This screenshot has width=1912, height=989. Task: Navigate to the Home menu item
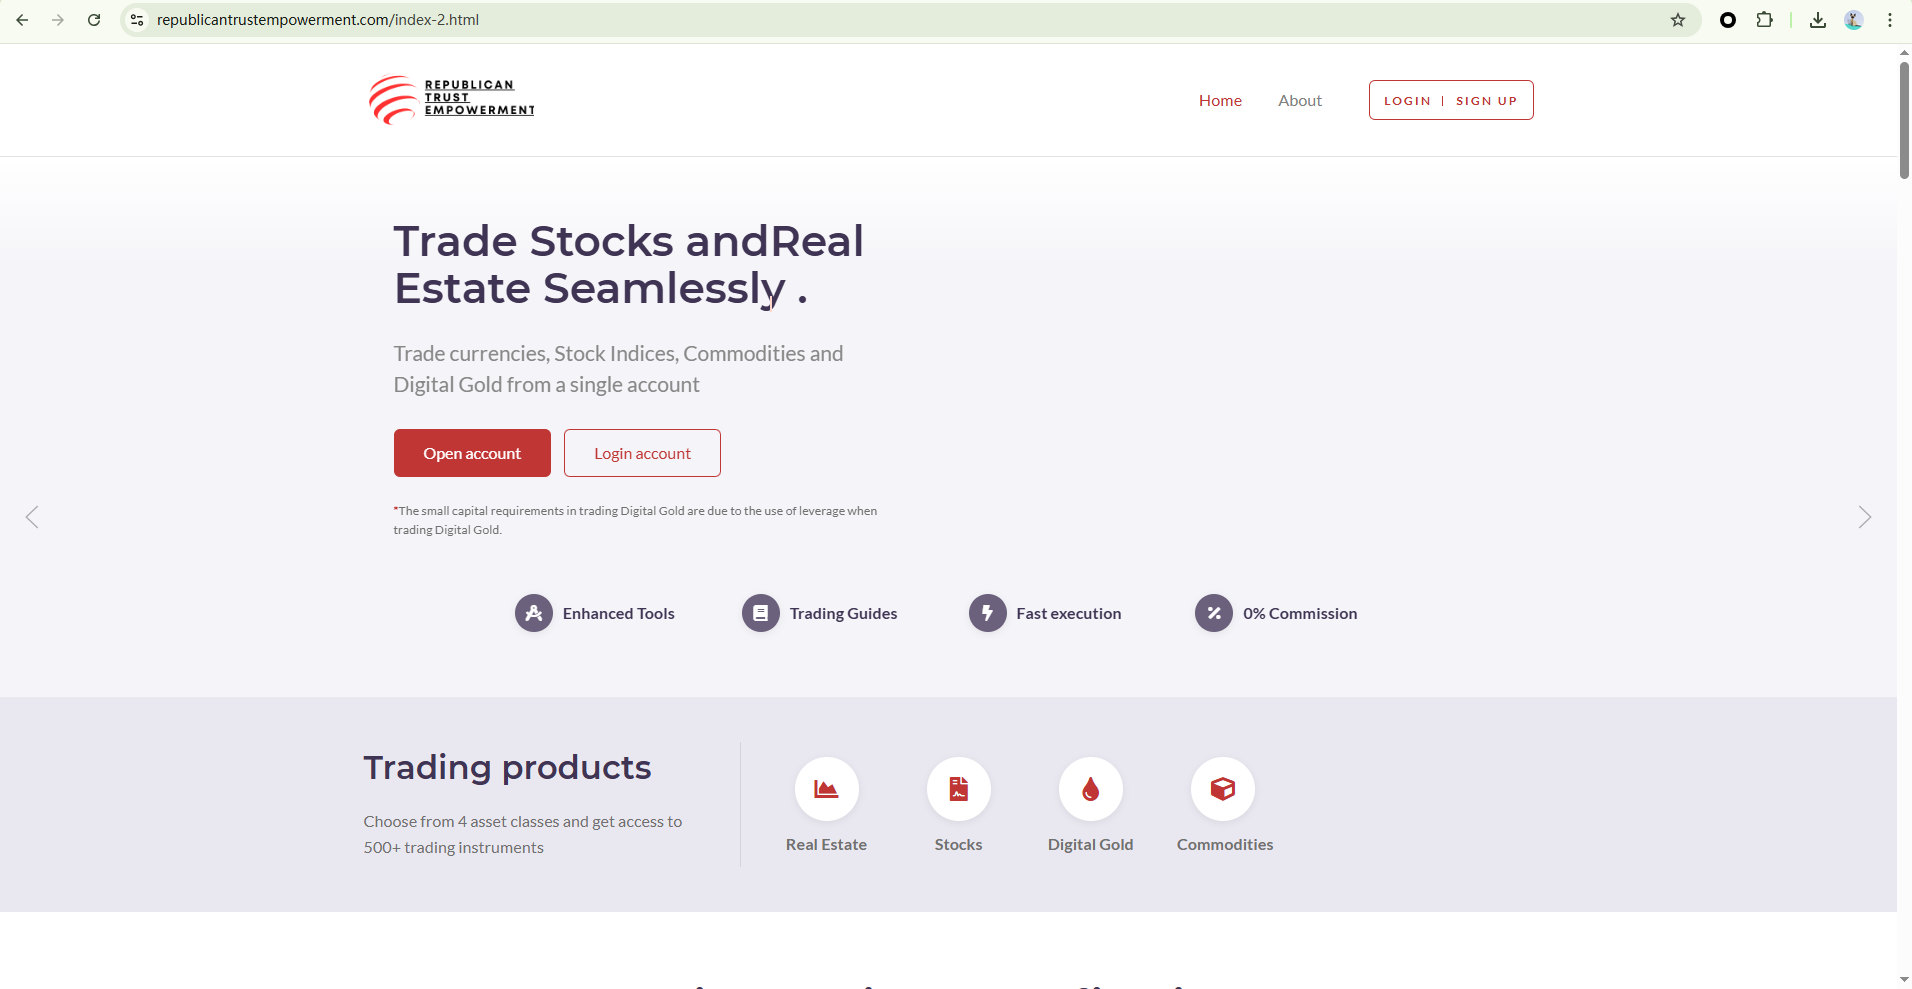(1220, 101)
